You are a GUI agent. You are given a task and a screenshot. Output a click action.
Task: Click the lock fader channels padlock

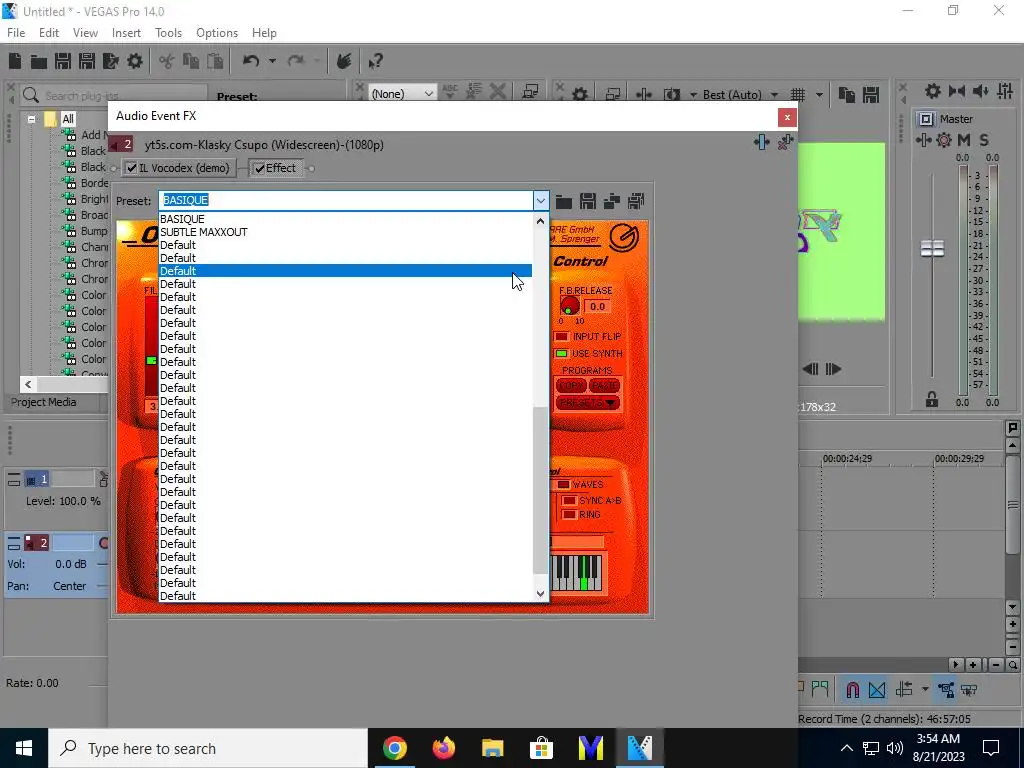point(932,399)
